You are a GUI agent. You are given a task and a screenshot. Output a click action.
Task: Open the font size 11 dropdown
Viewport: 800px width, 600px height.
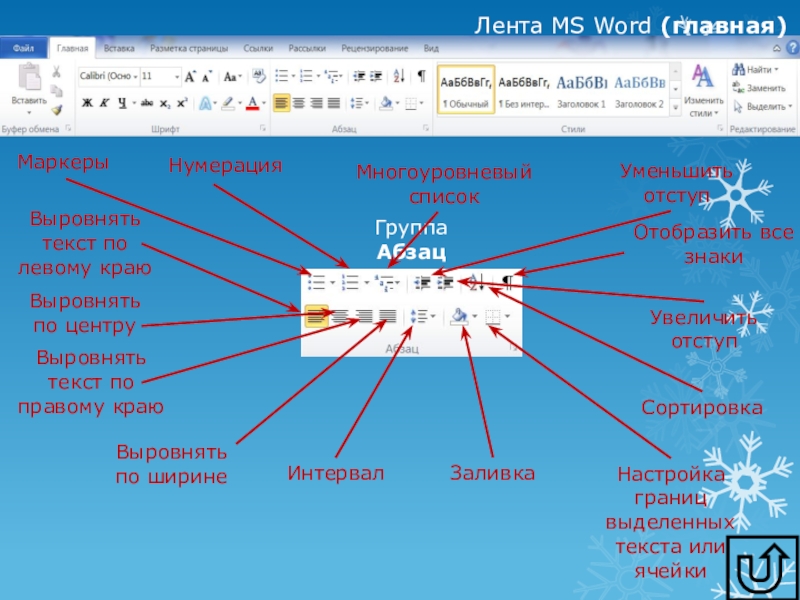177,77
